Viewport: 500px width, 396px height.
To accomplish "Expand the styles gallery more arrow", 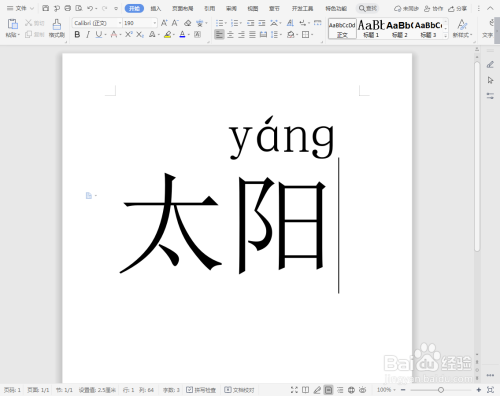I will (446, 35).
